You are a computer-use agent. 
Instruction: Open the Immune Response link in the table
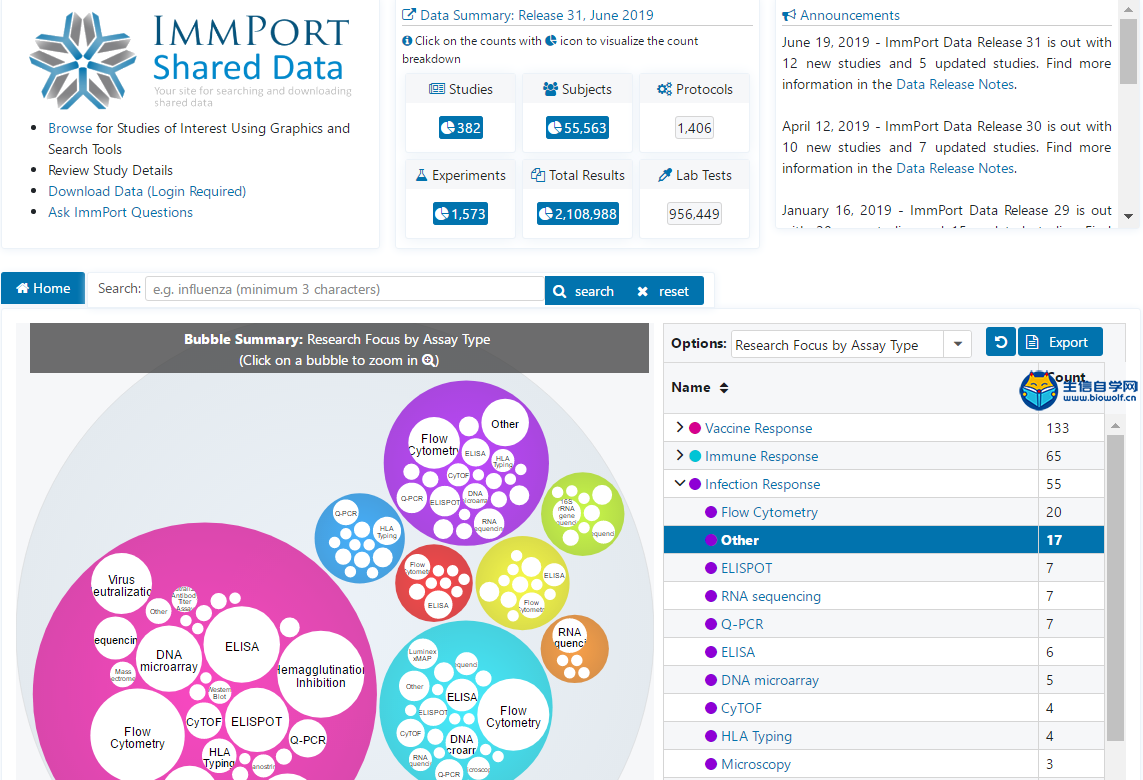click(x=761, y=456)
